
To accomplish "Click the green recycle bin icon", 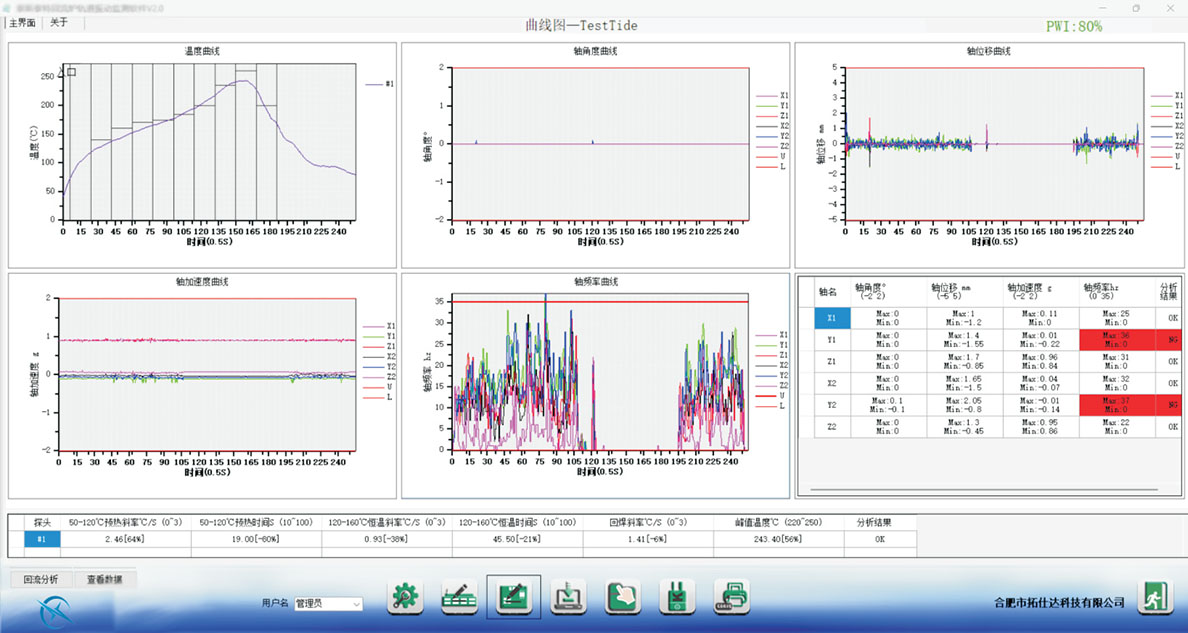I will 677,598.
